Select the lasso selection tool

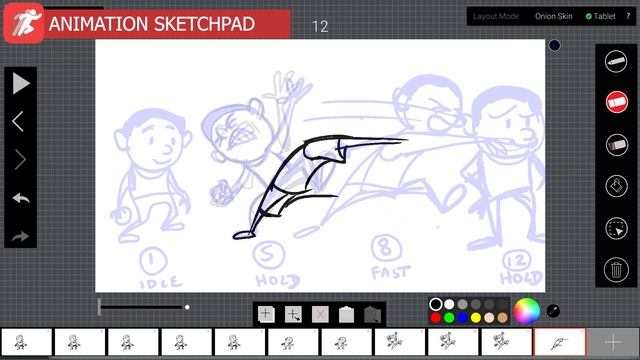coord(616,228)
